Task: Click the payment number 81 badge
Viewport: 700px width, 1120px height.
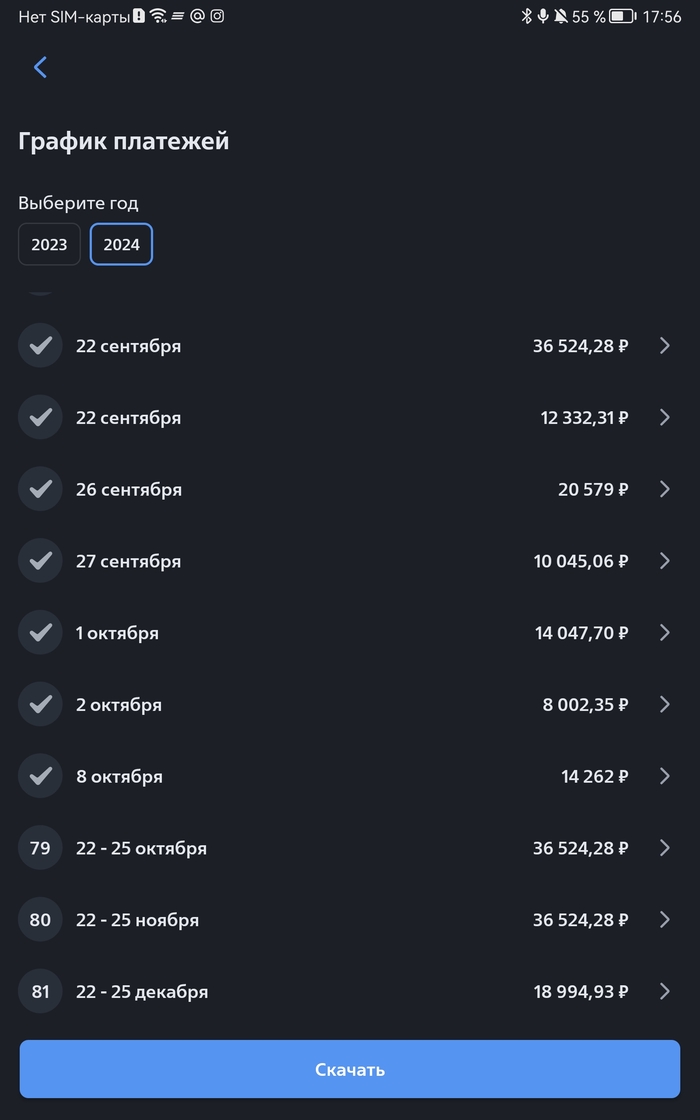Action: tap(40, 992)
